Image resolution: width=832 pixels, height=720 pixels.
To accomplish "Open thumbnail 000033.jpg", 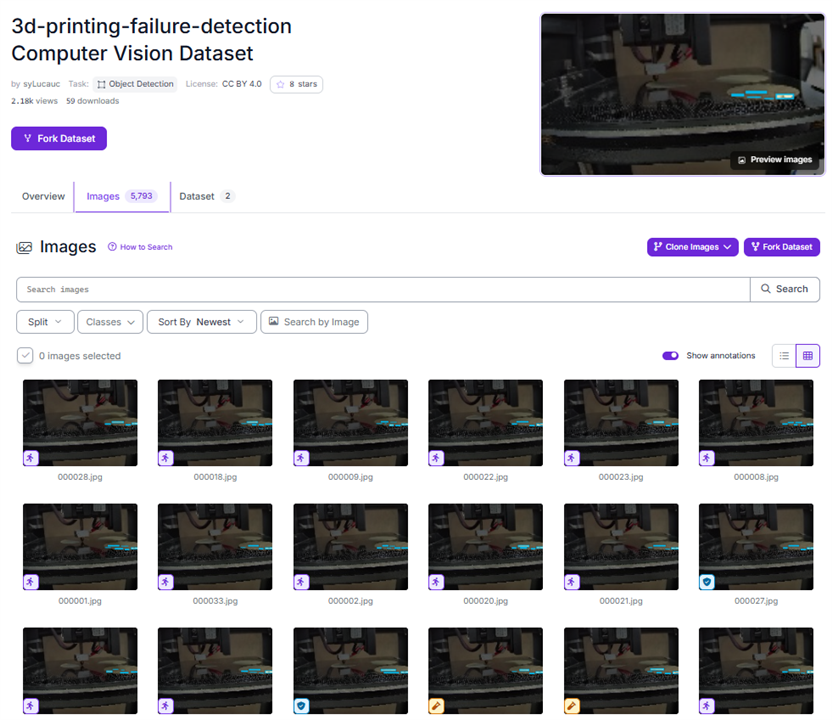I will (215, 547).
